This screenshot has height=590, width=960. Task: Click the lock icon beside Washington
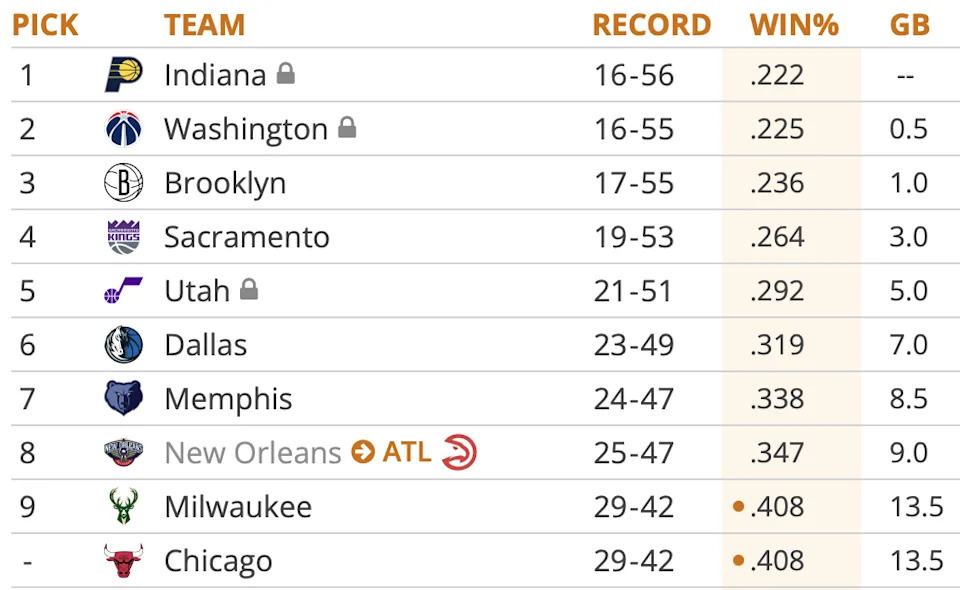tap(347, 127)
